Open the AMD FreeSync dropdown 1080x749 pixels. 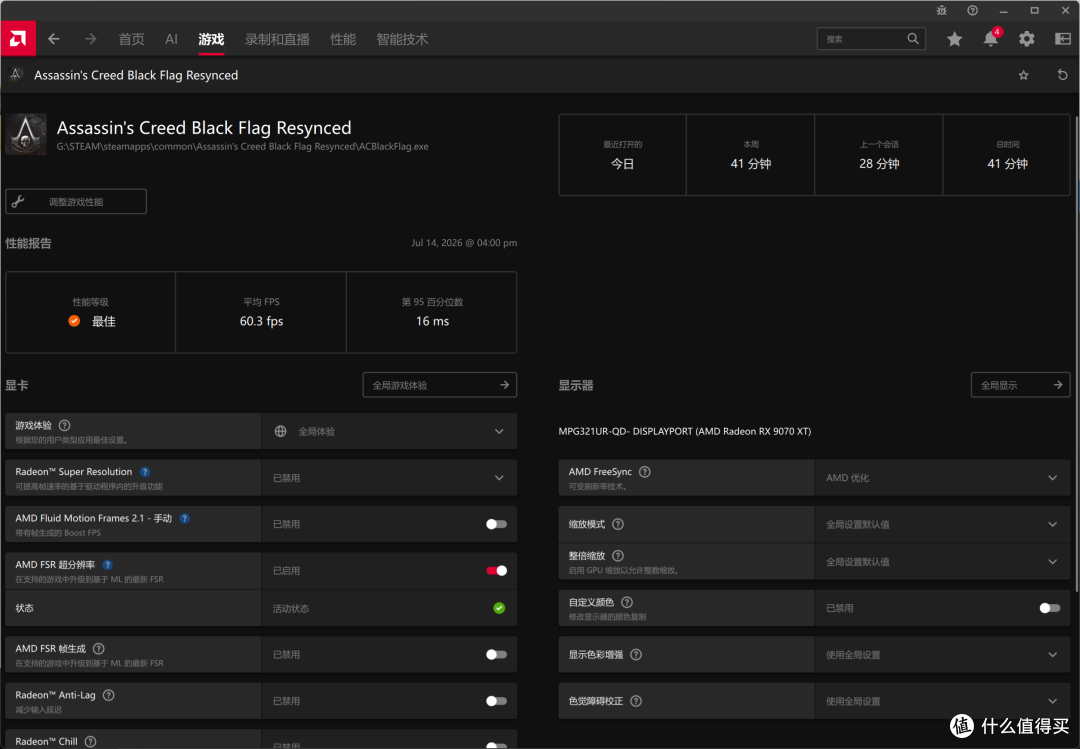(942, 478)
